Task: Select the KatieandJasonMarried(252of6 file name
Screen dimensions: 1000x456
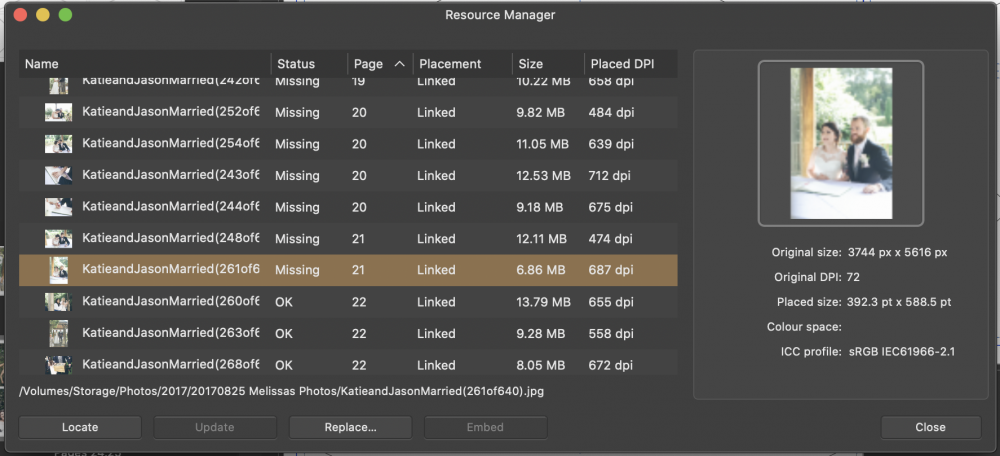Action: click(171, 112)
